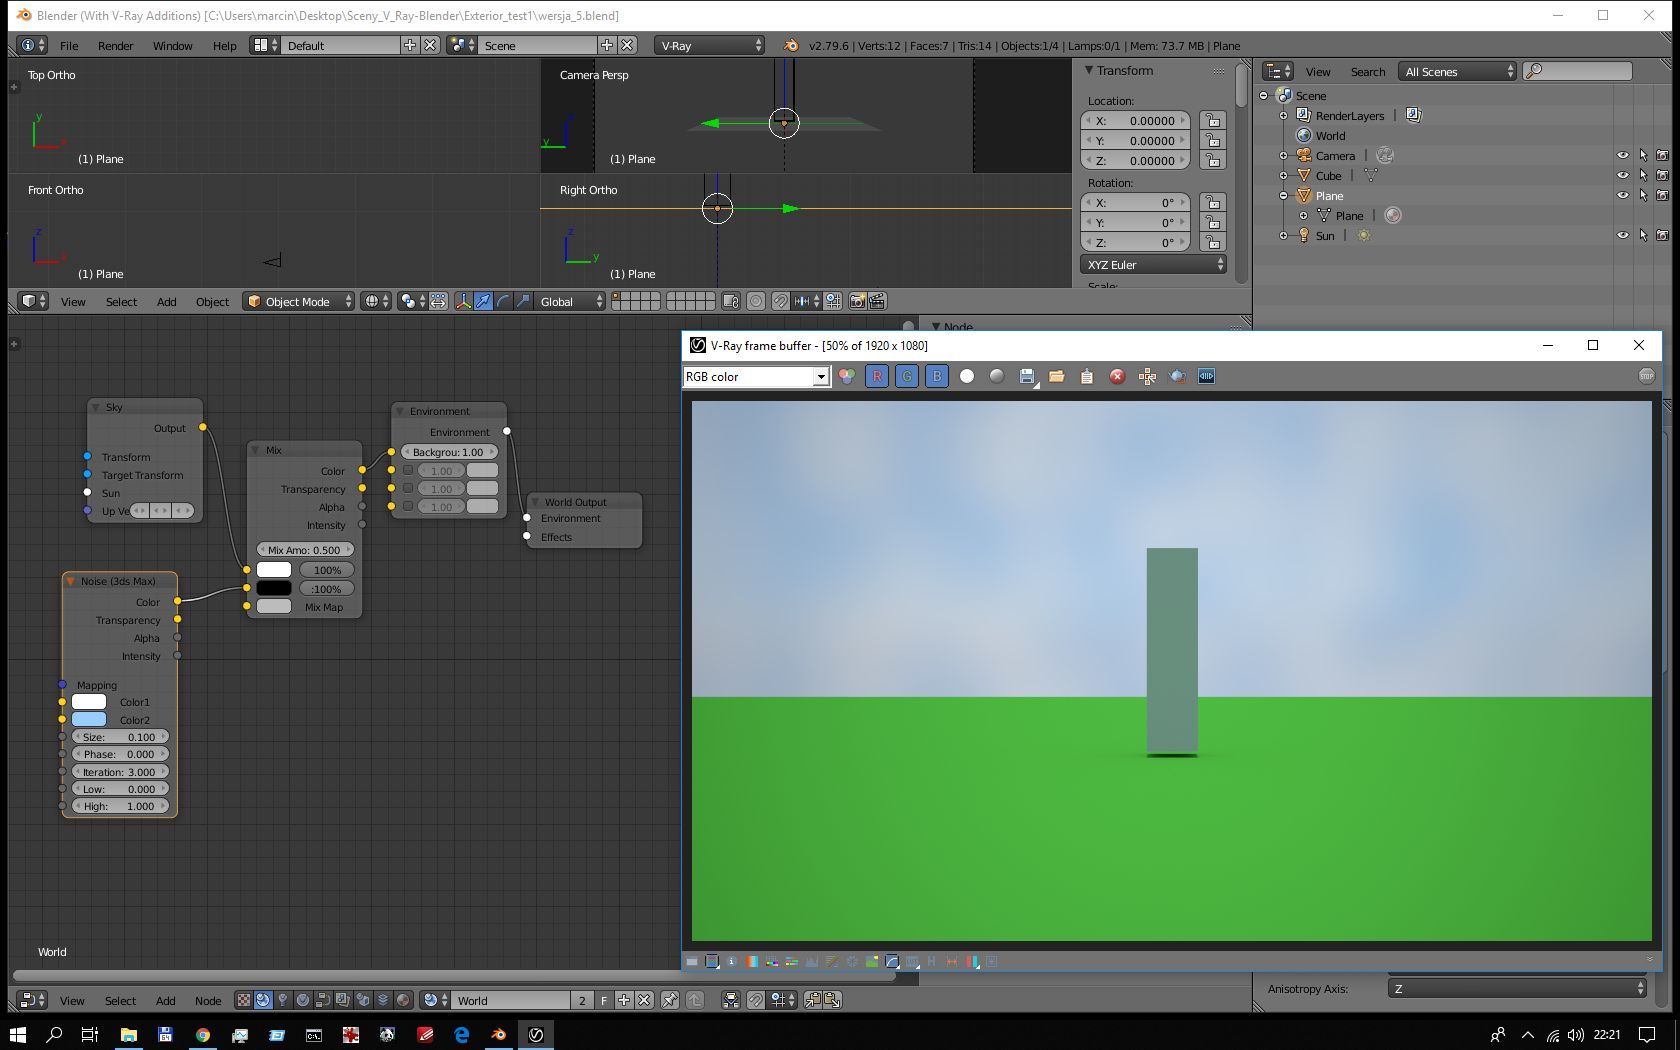Open the Anisotropy Axis Z dropdown

click(x=1517, y=988)
